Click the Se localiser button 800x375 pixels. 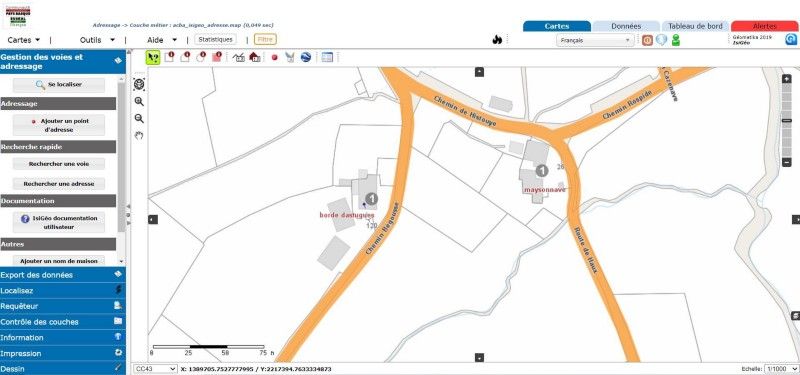pyautogui.click(x=59, y=85)
